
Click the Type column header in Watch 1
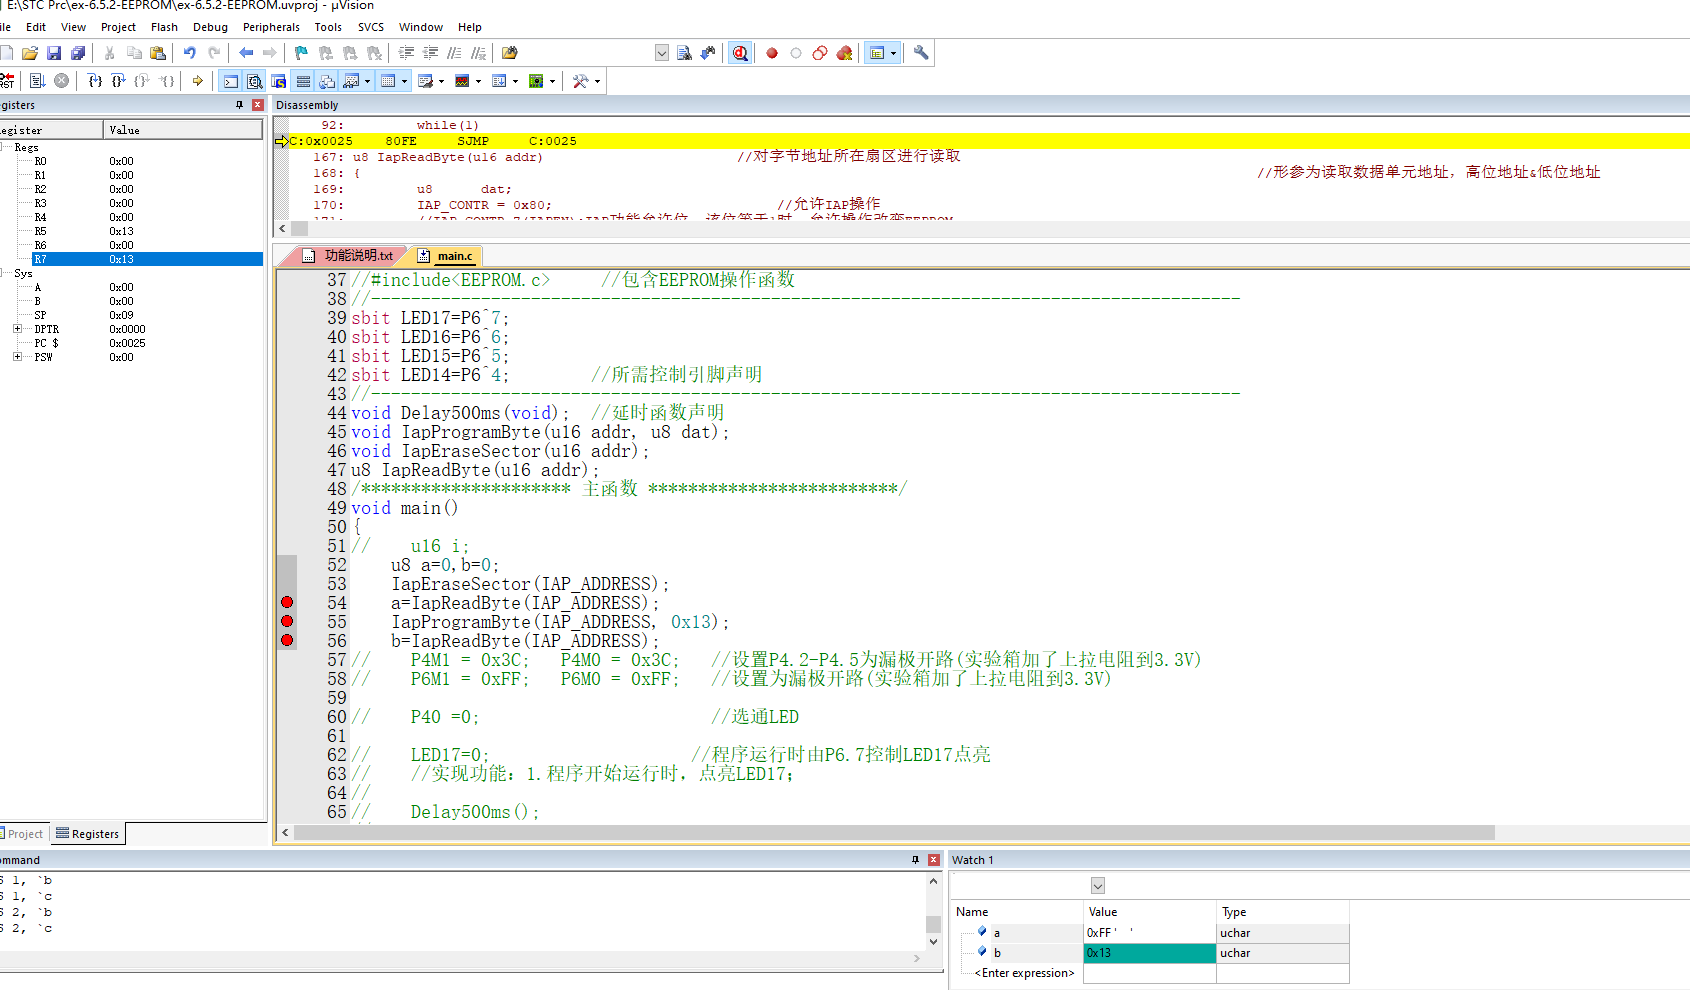tap(1283, 912)
